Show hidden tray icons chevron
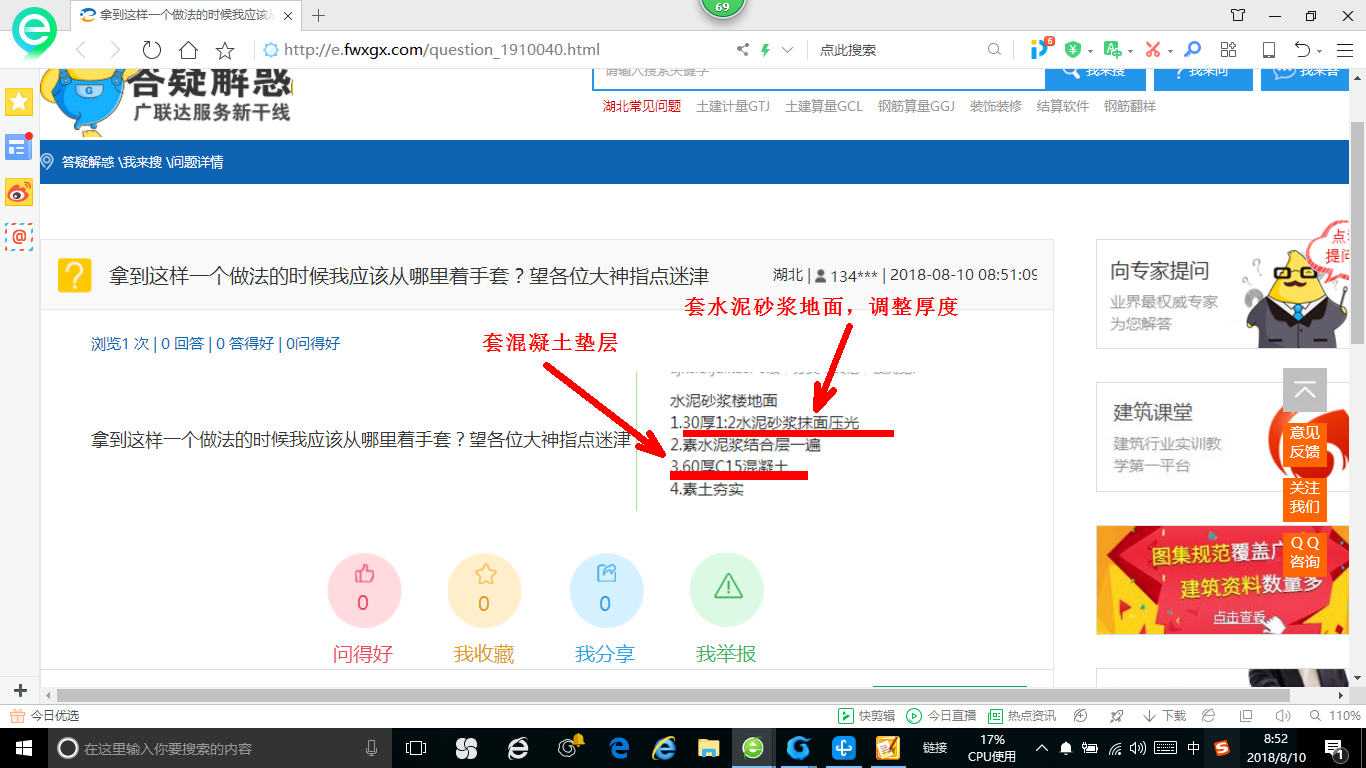 1042,748
